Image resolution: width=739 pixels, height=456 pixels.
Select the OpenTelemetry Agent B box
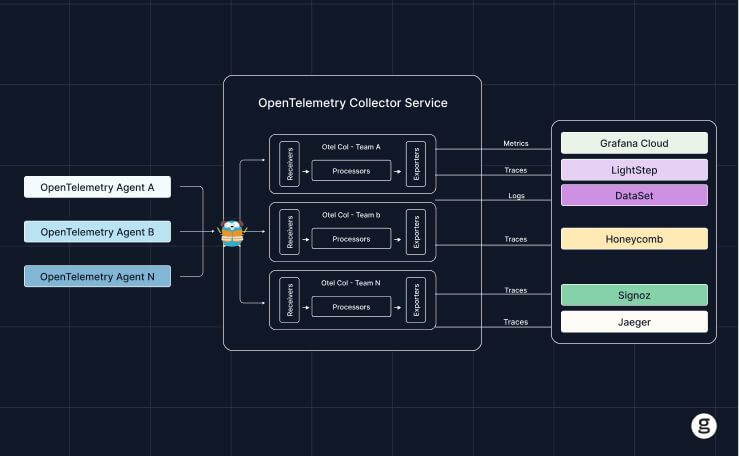point(98,232)
